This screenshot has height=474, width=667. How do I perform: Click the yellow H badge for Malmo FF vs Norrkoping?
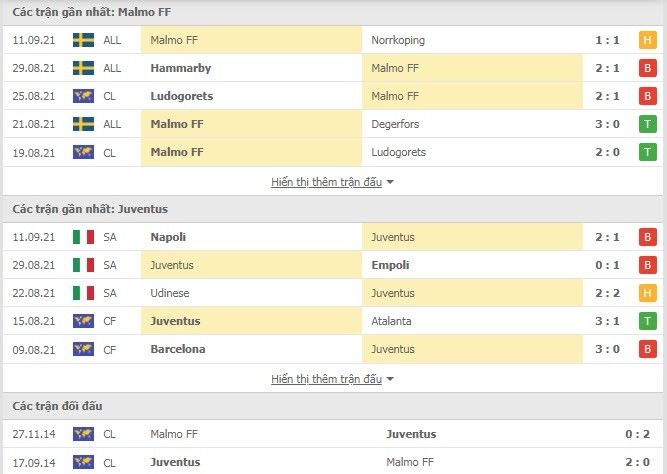pos(647,40)
